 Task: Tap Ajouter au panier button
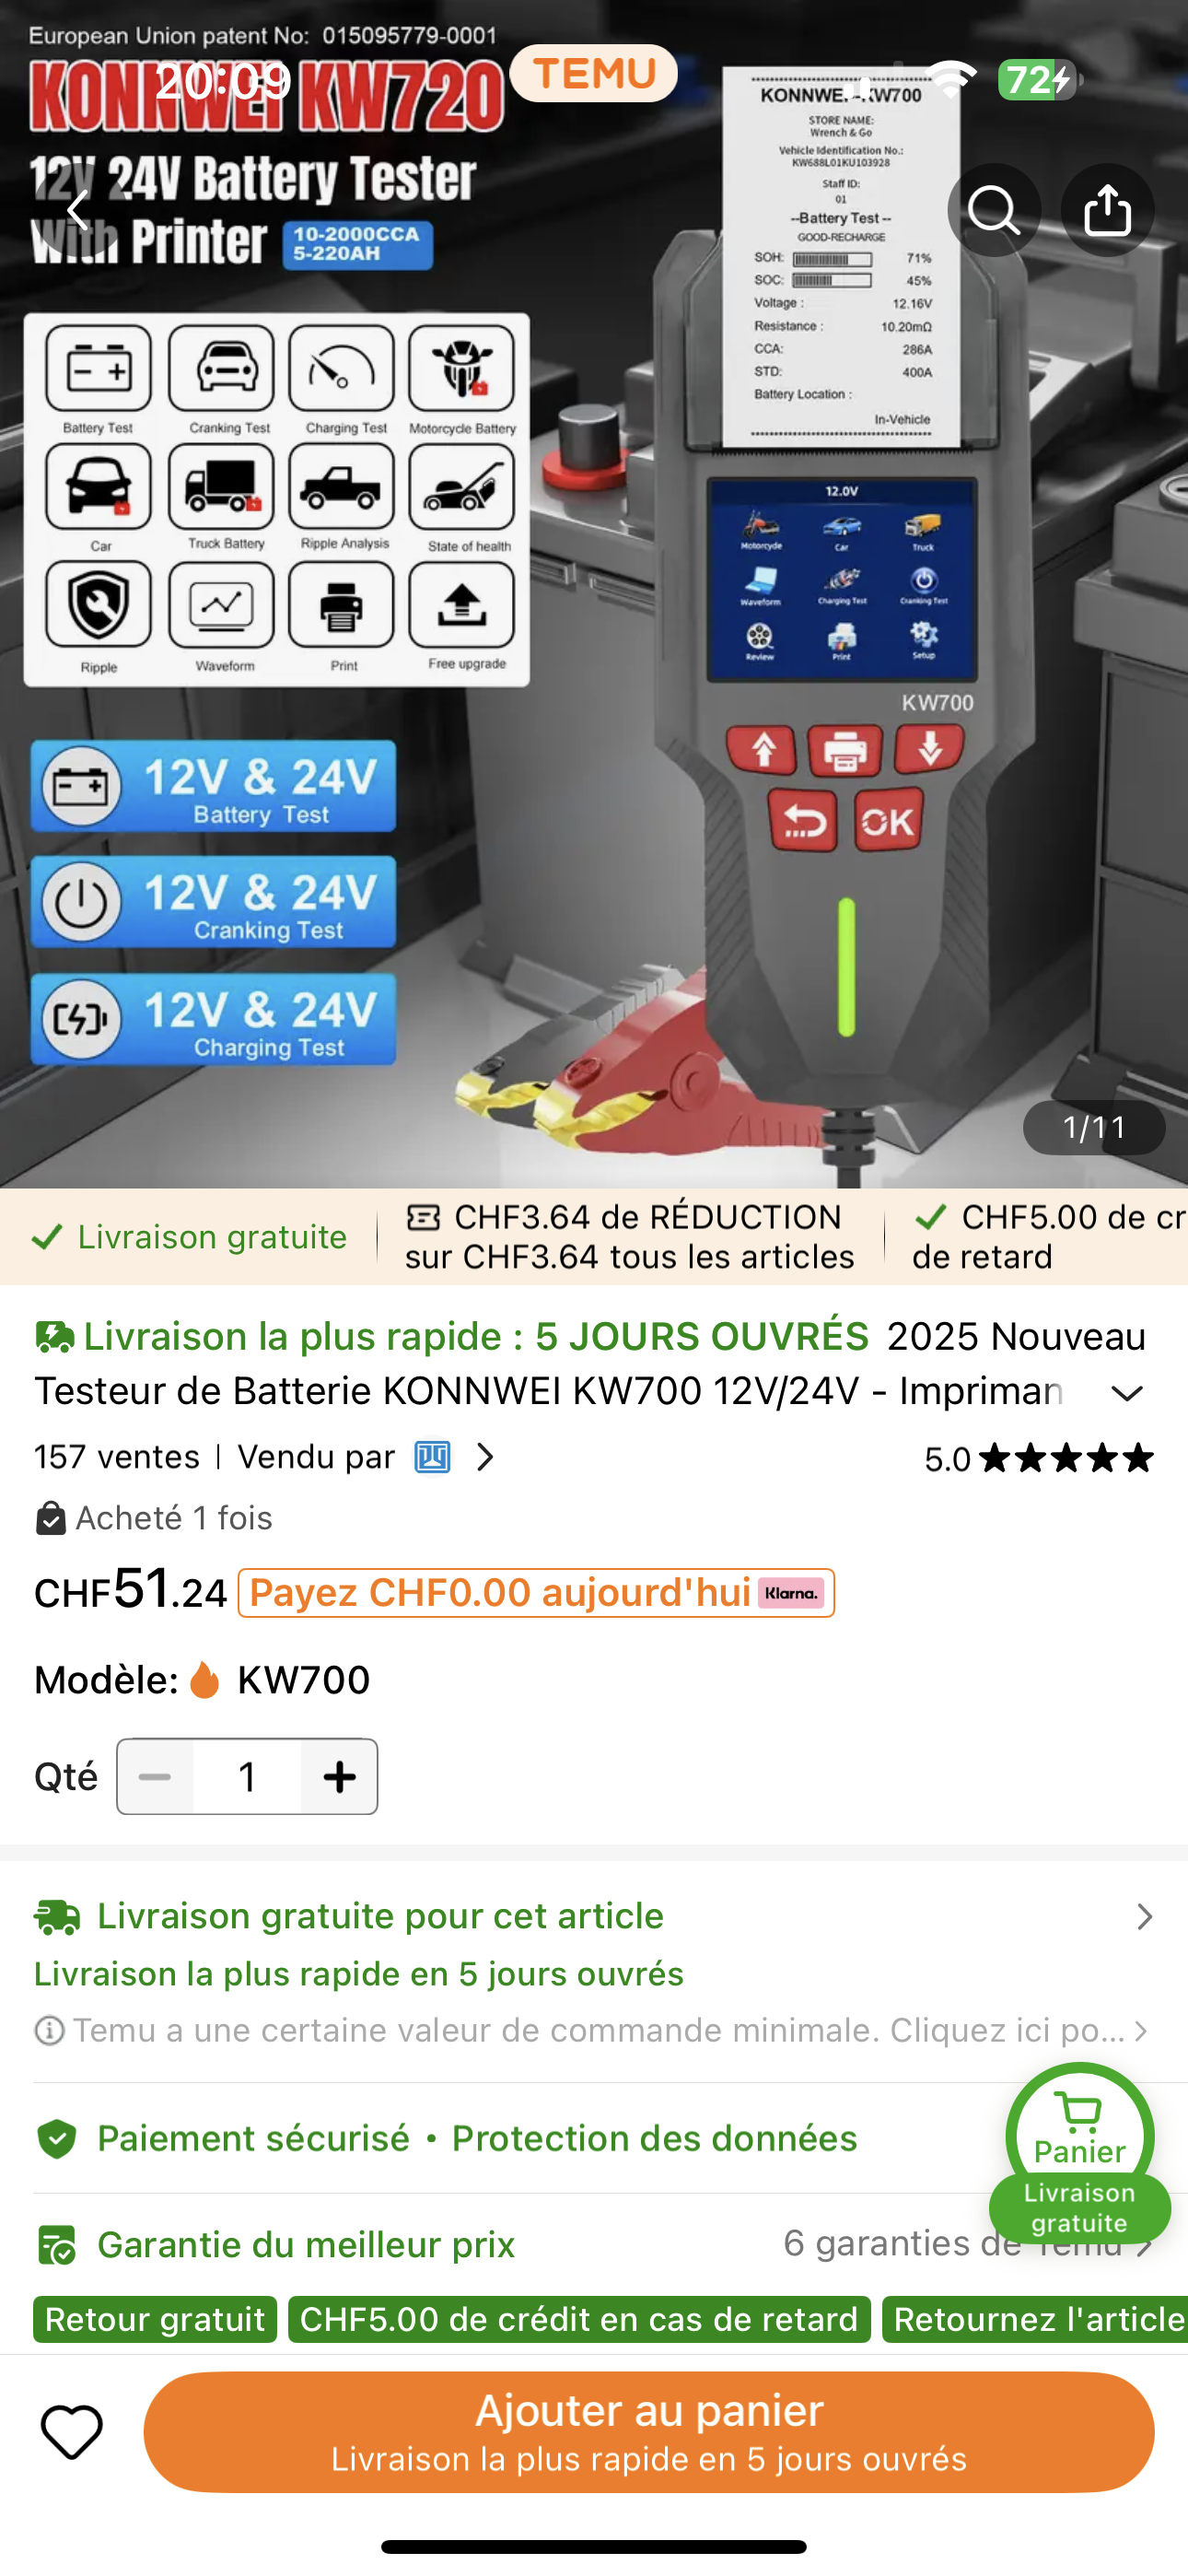(649, 2431)
